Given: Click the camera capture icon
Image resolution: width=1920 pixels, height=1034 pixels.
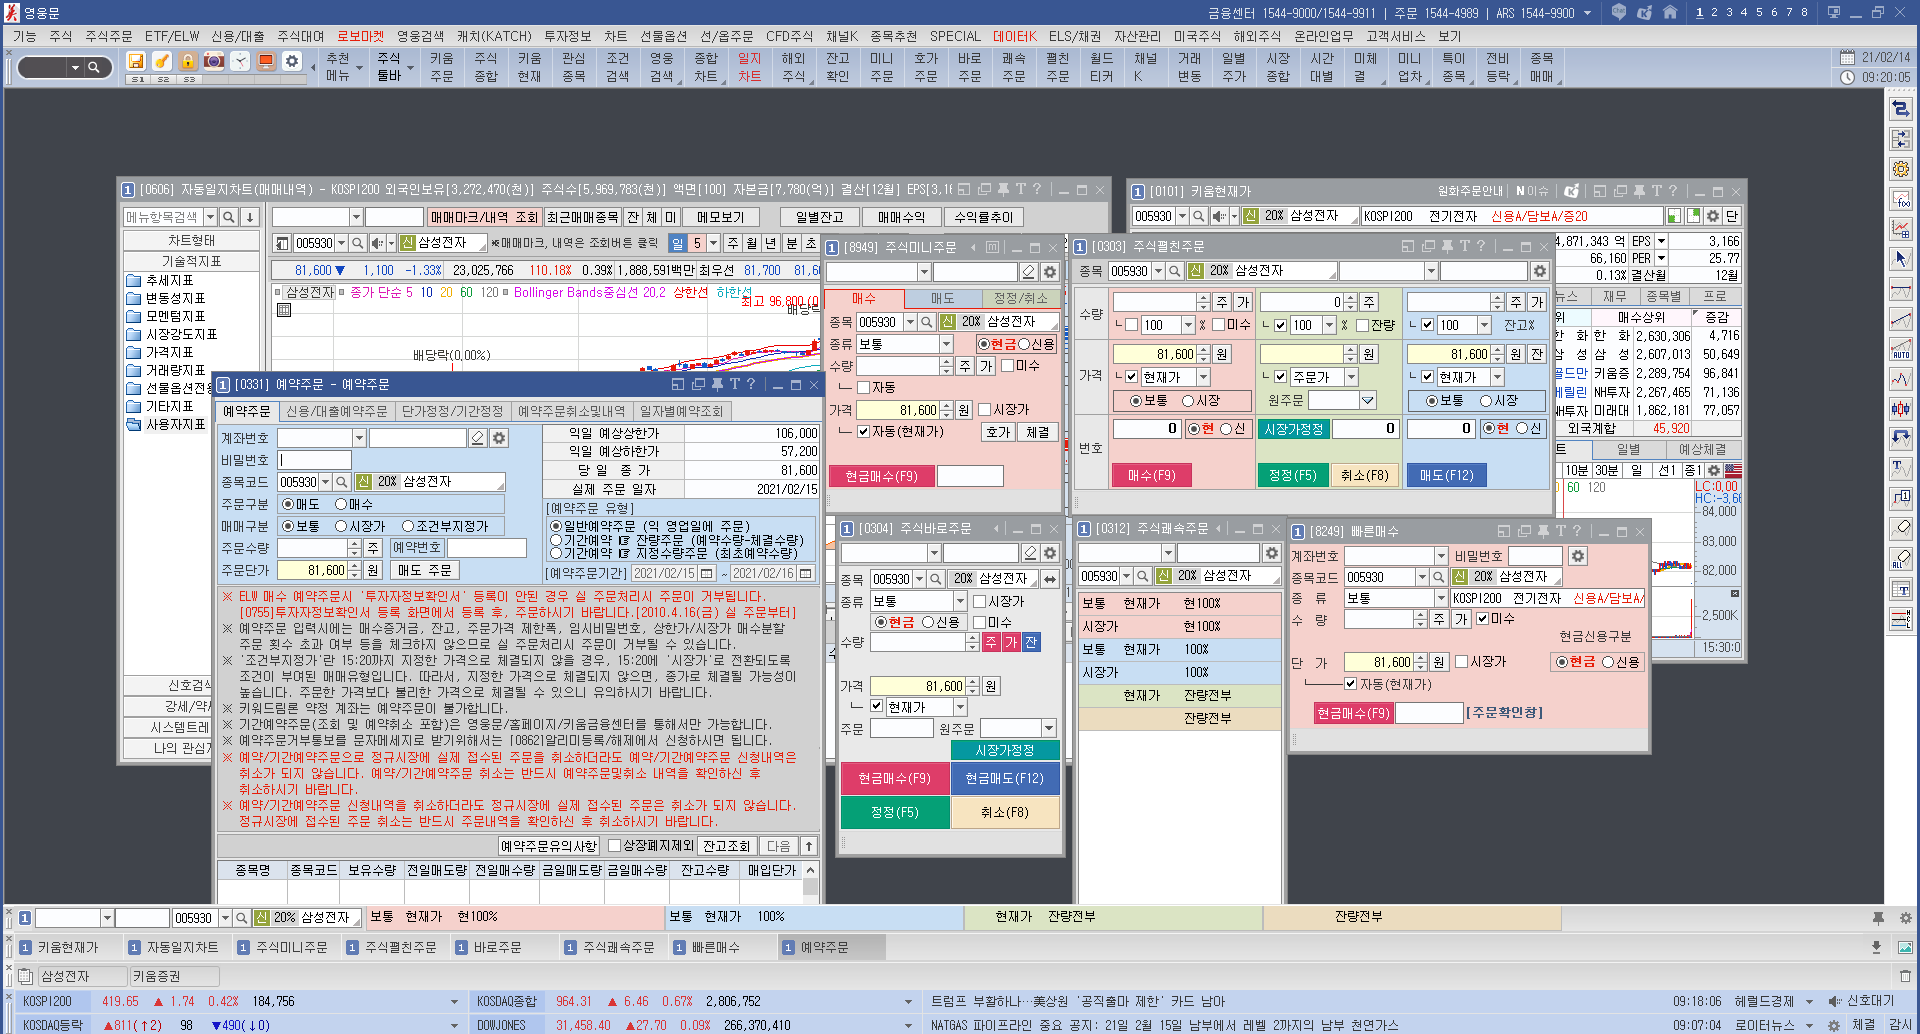Looking at the screenshot, I should pos(214,61).
